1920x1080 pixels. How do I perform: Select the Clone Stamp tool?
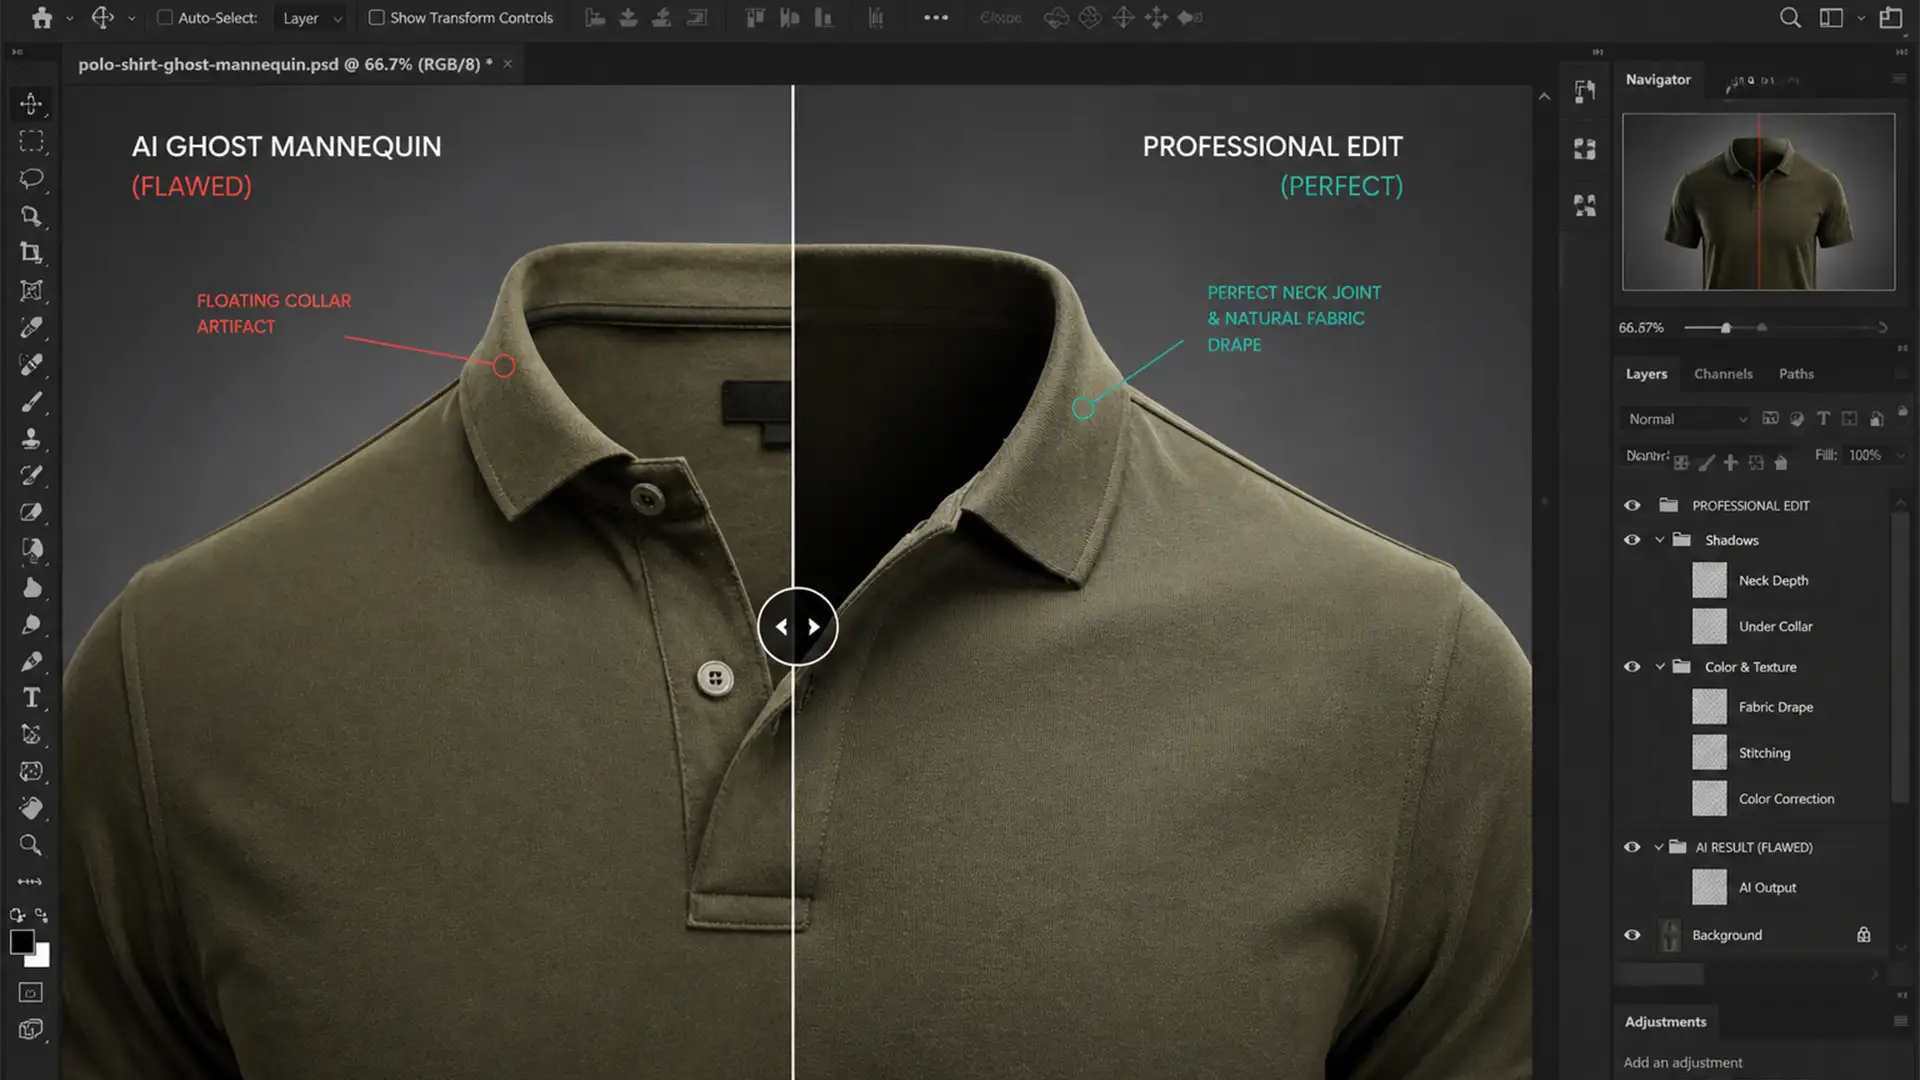(31, 438)
